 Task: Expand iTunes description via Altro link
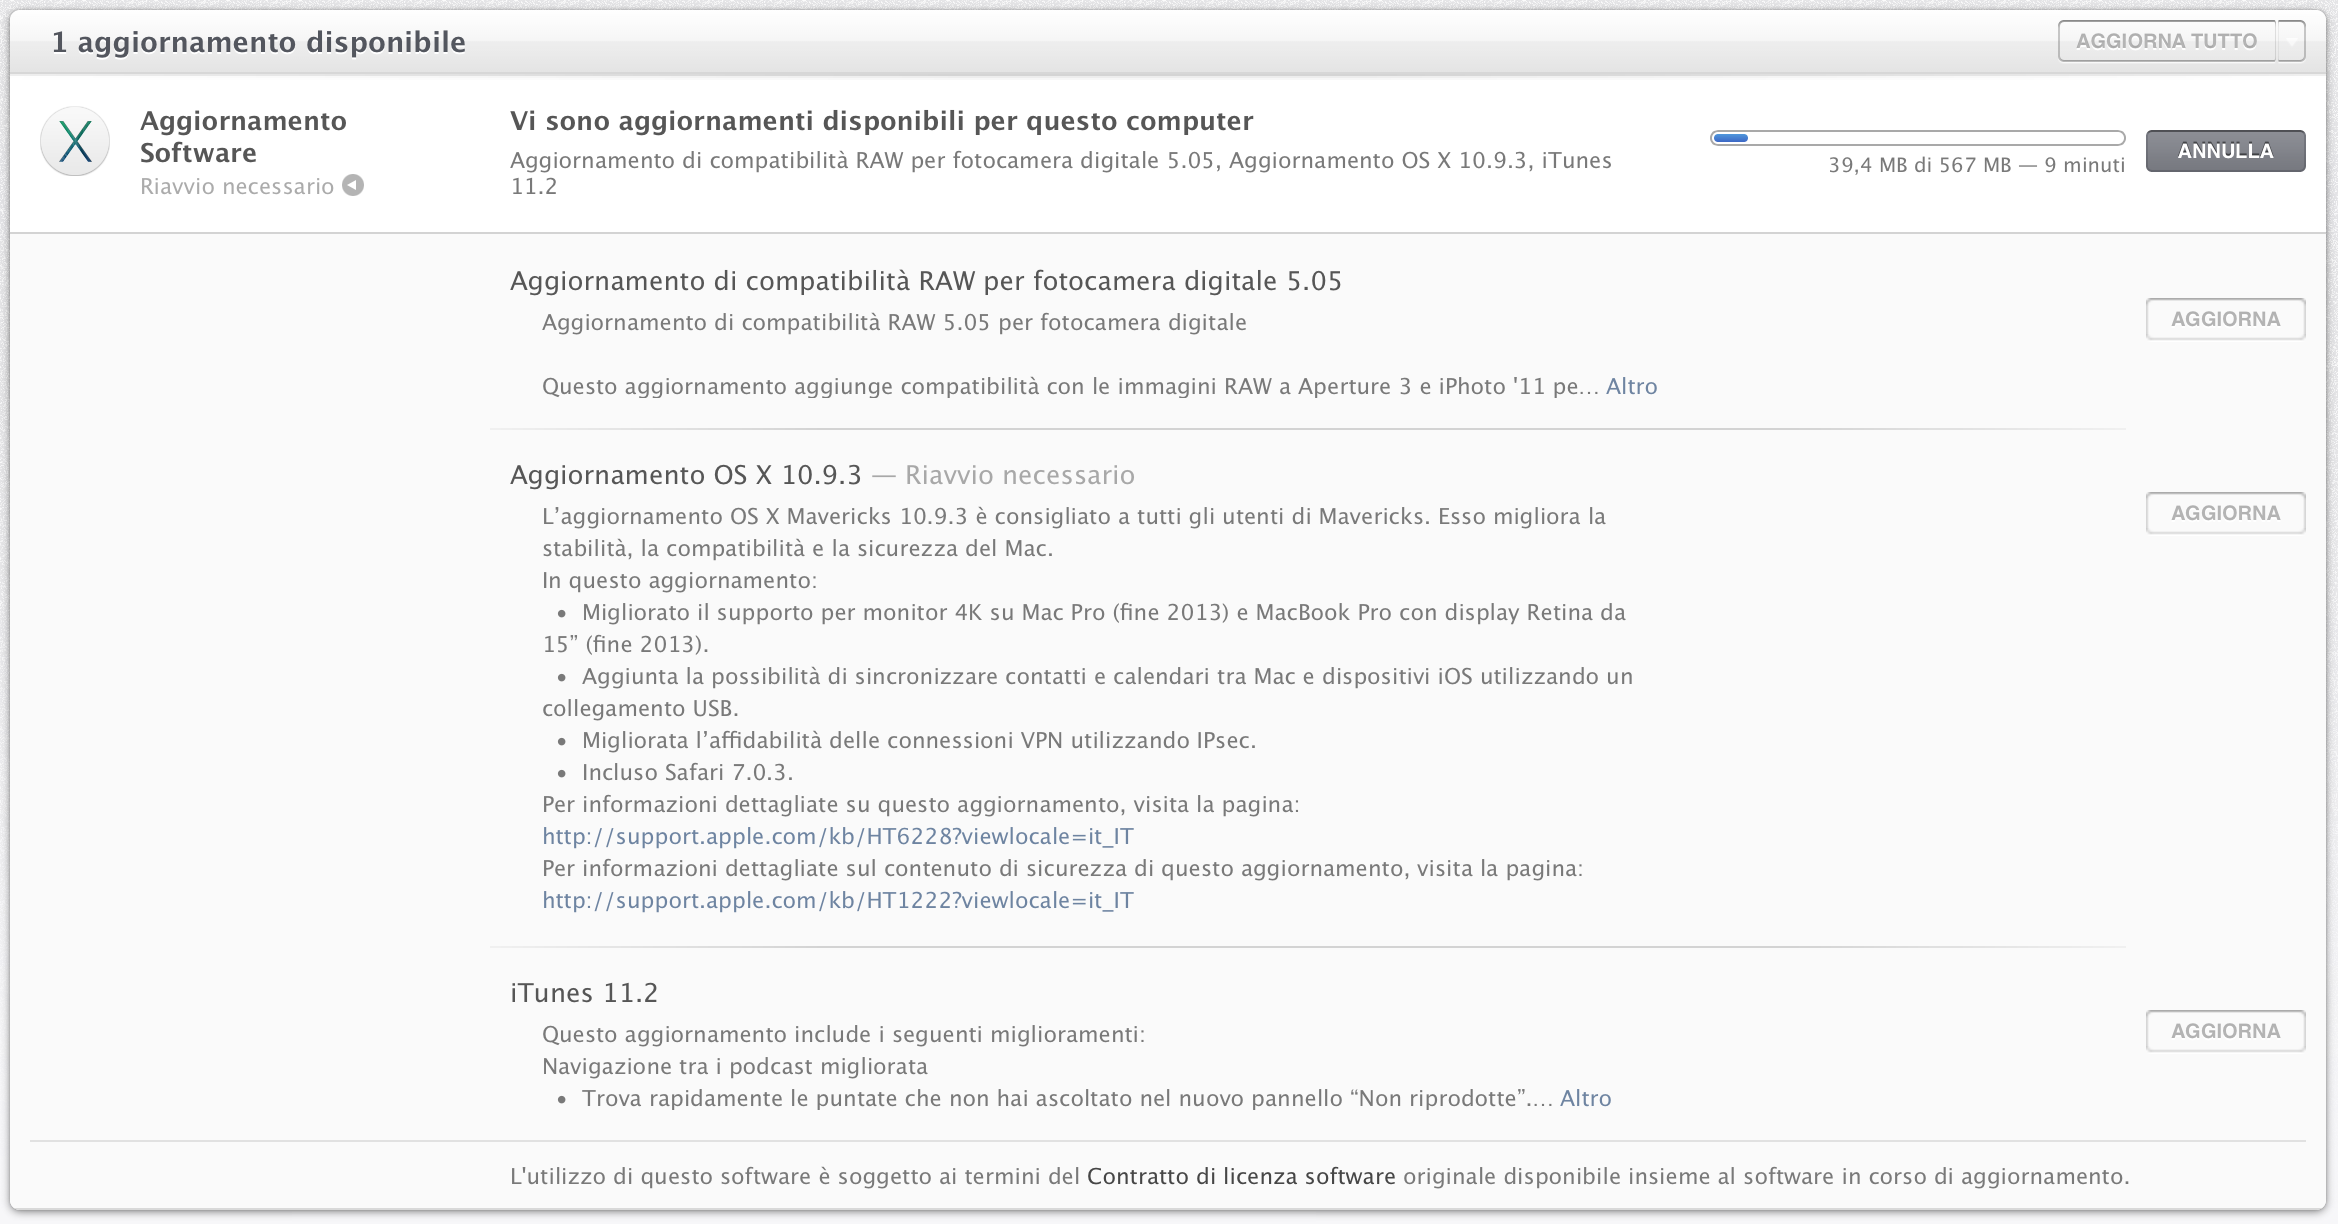[x=1585, y=1098]
